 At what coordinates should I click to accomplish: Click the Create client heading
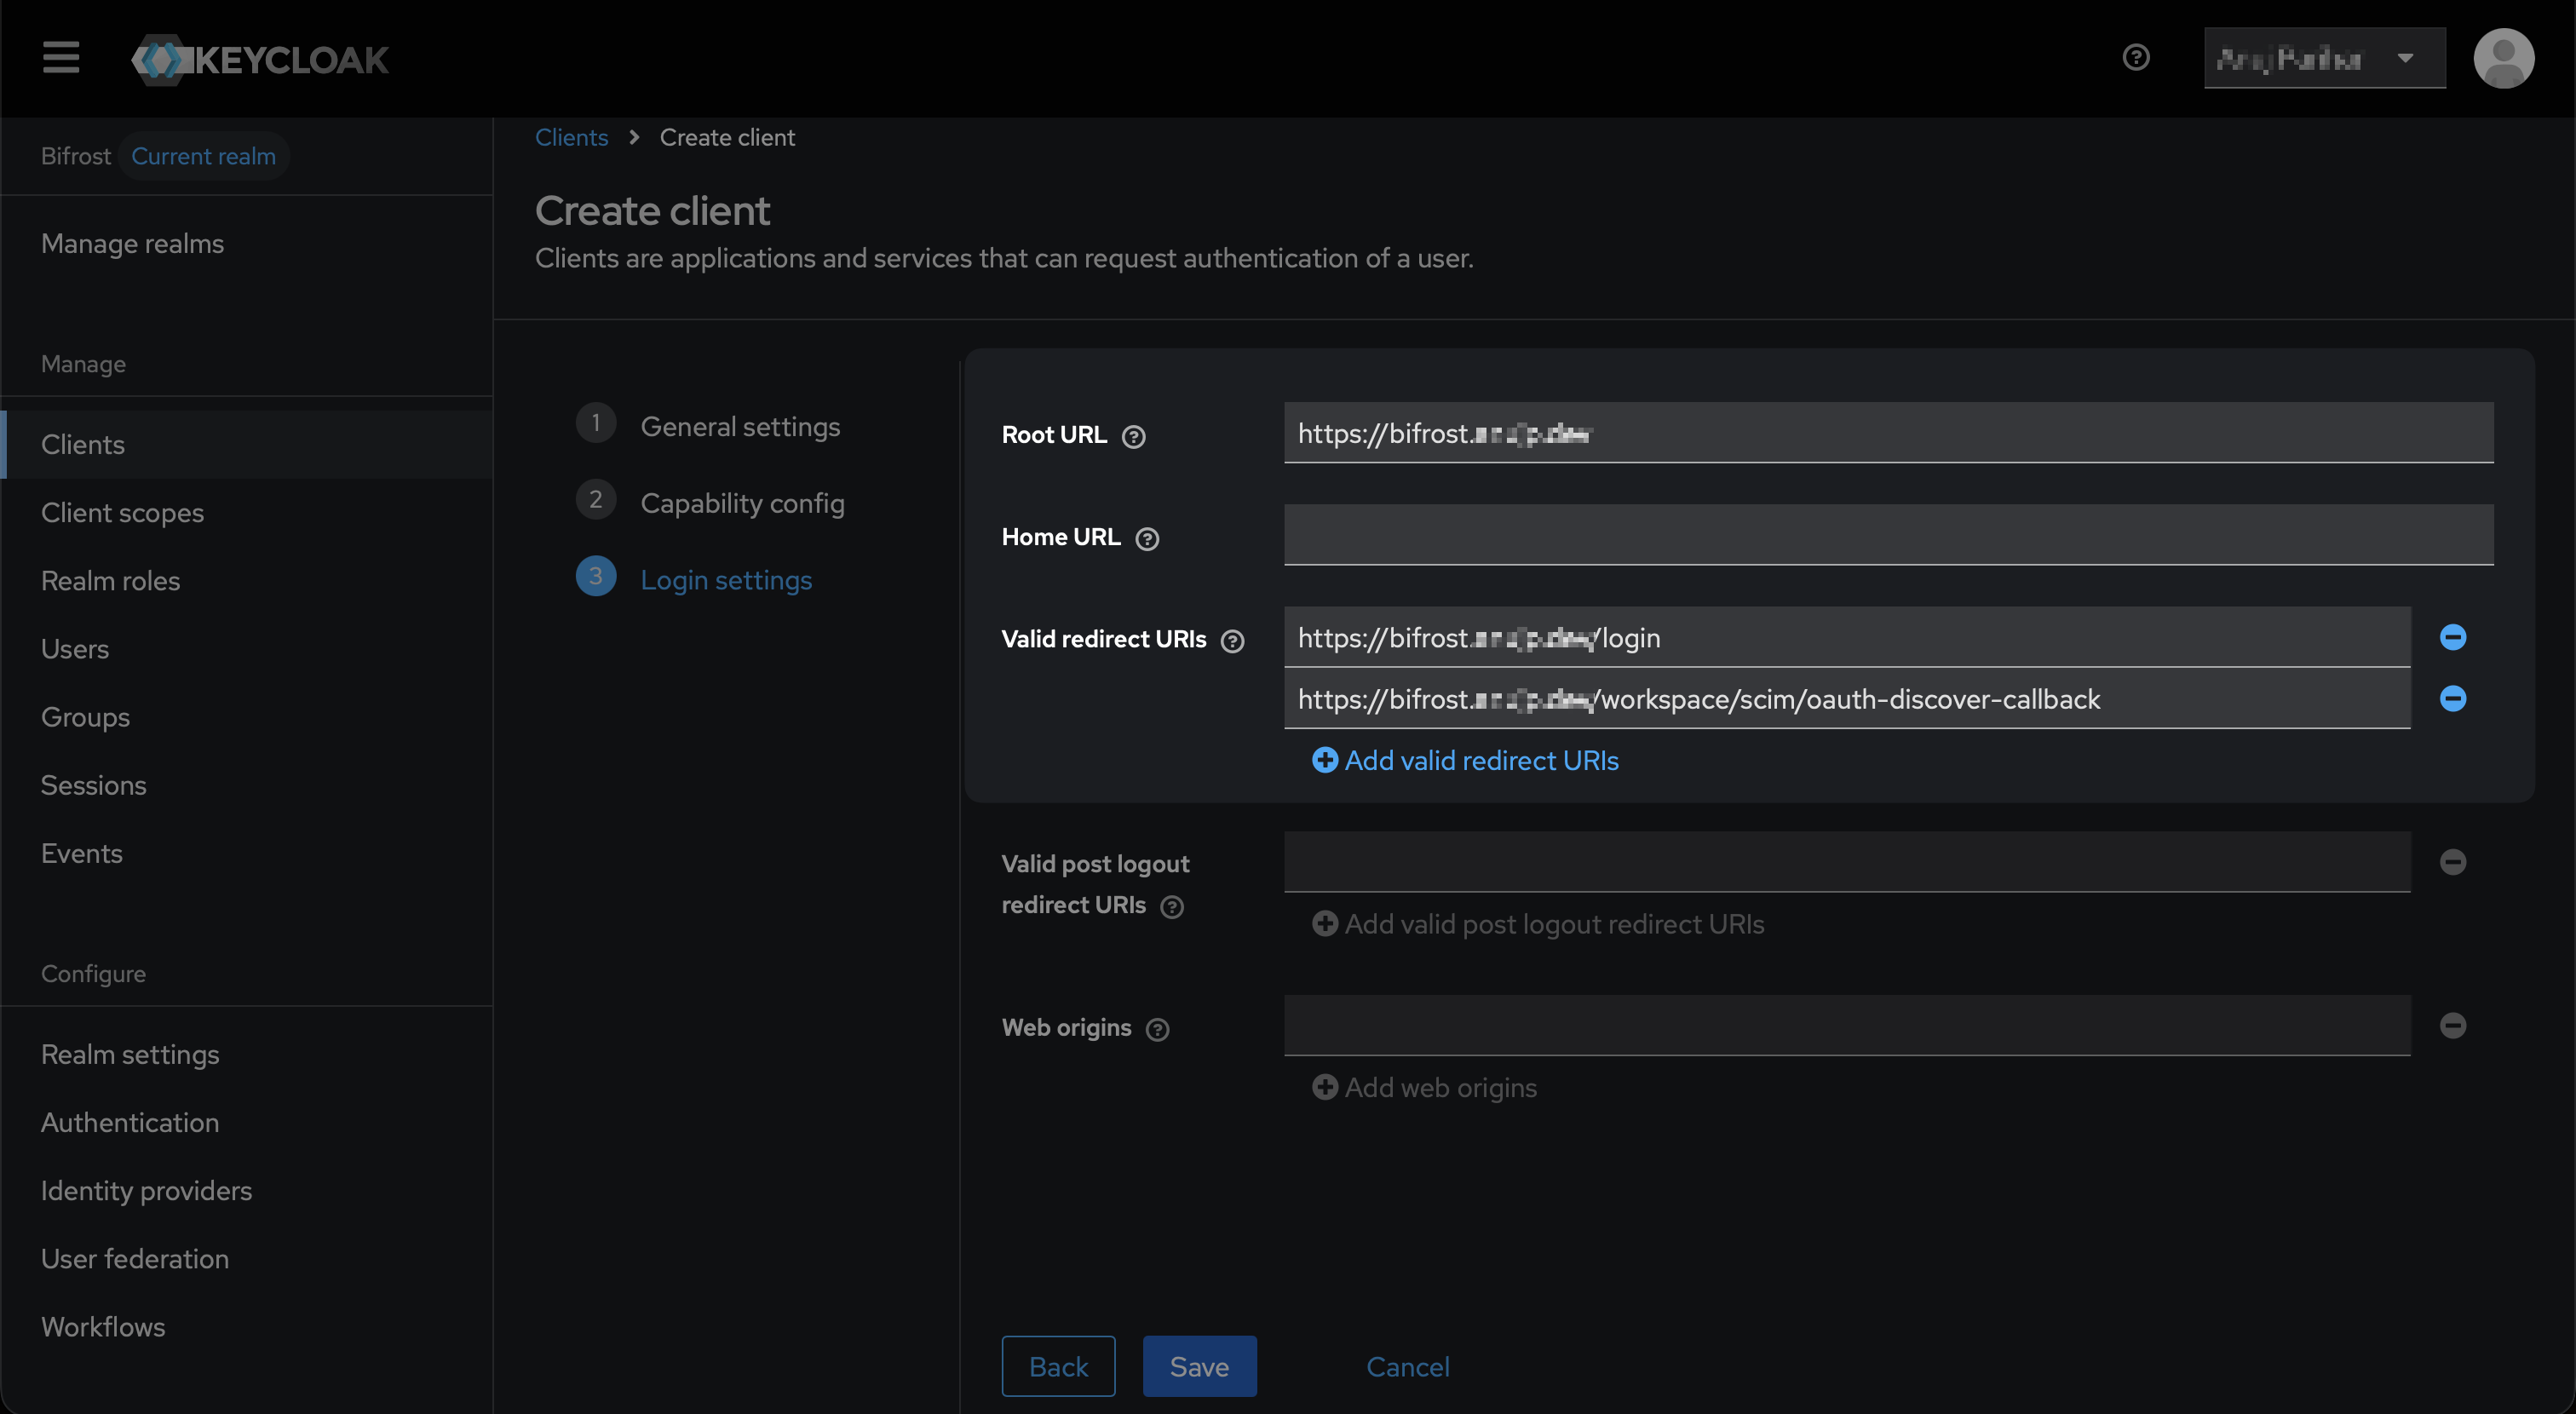click(x=652, y=210)
